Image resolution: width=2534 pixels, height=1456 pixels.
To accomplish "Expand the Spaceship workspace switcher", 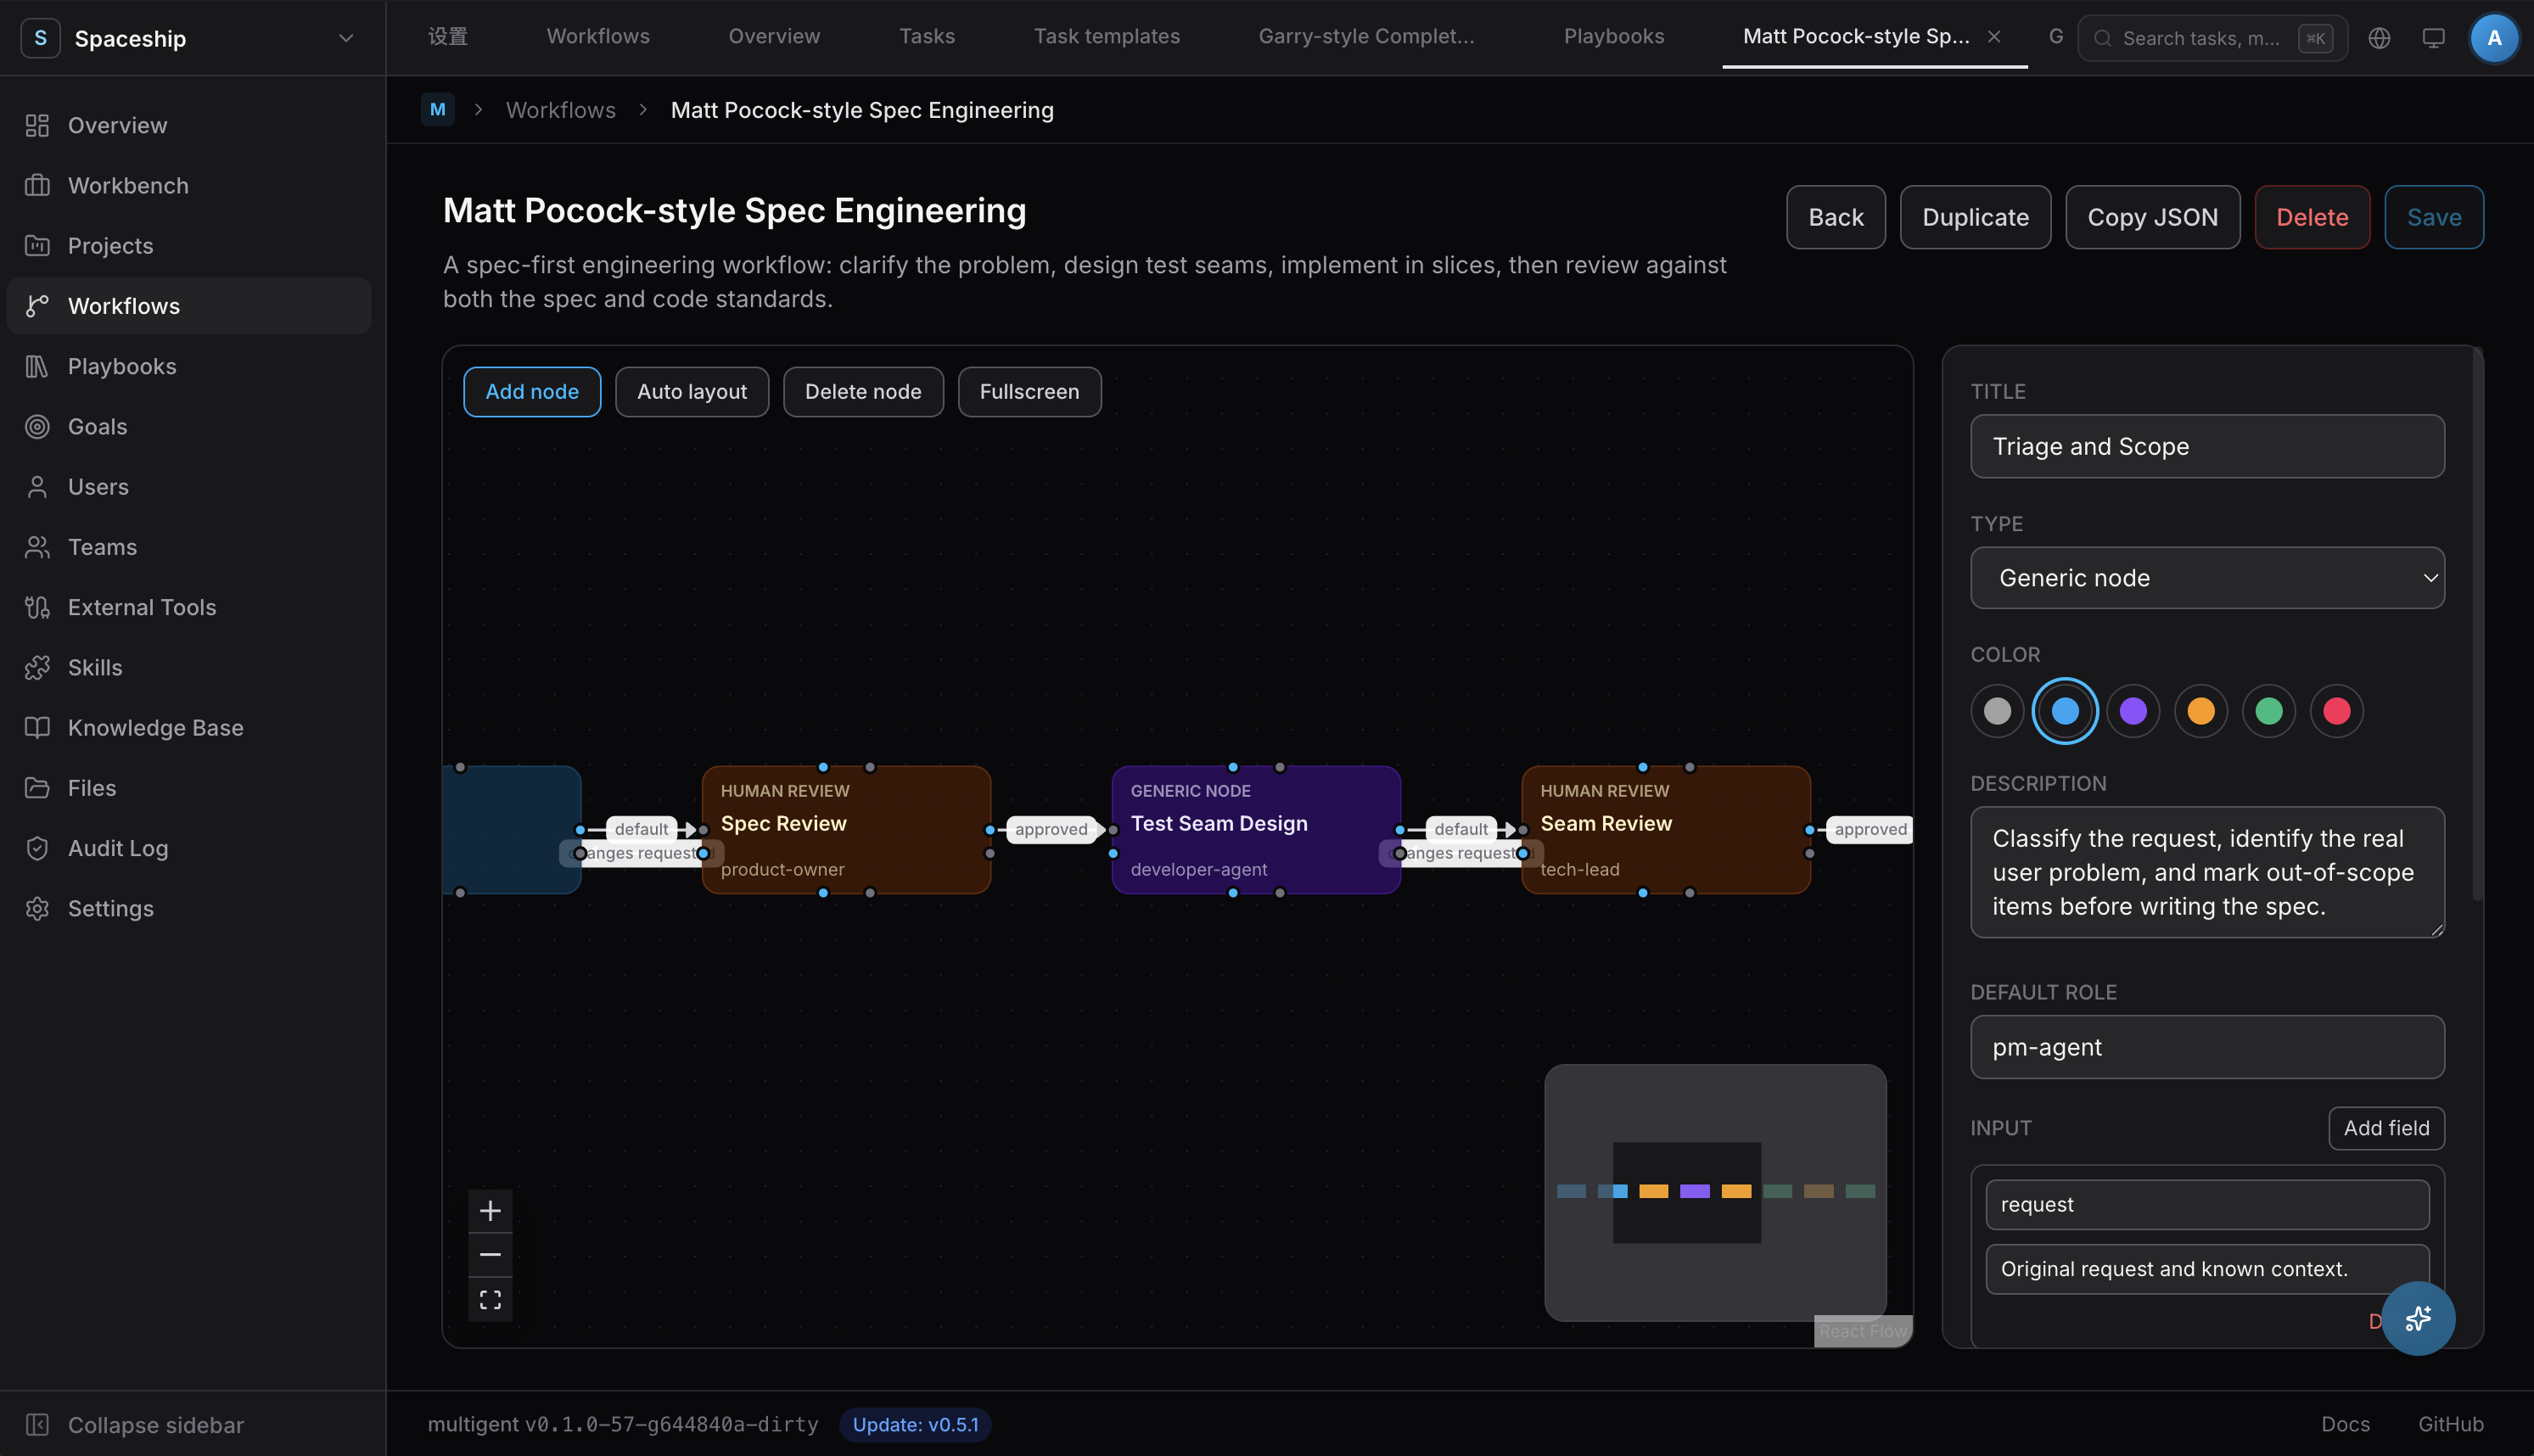I will [346, 38].
